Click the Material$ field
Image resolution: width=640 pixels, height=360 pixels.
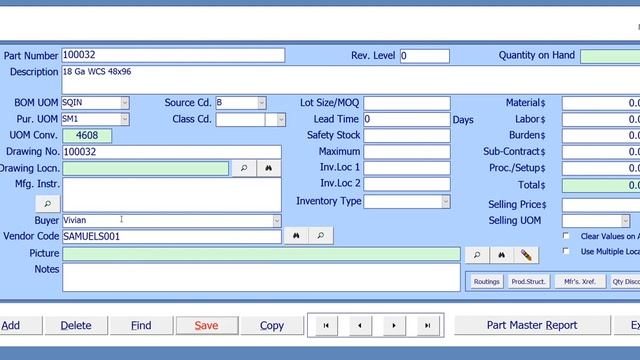pos(601,103)
